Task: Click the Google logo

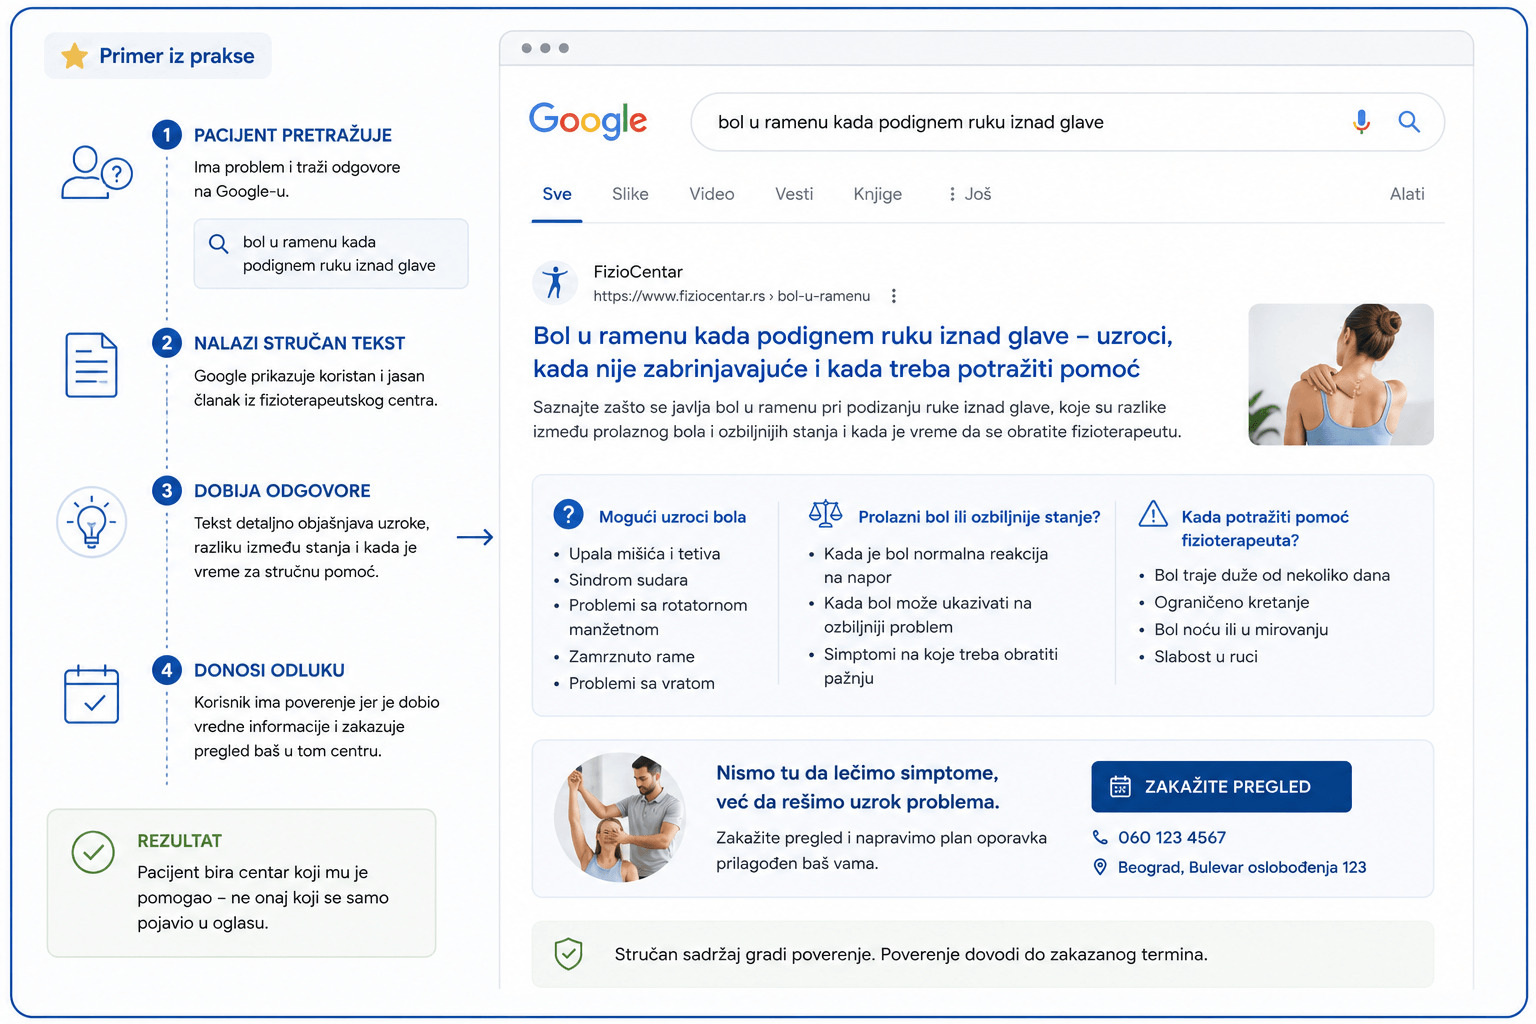Action: (588, 122)
